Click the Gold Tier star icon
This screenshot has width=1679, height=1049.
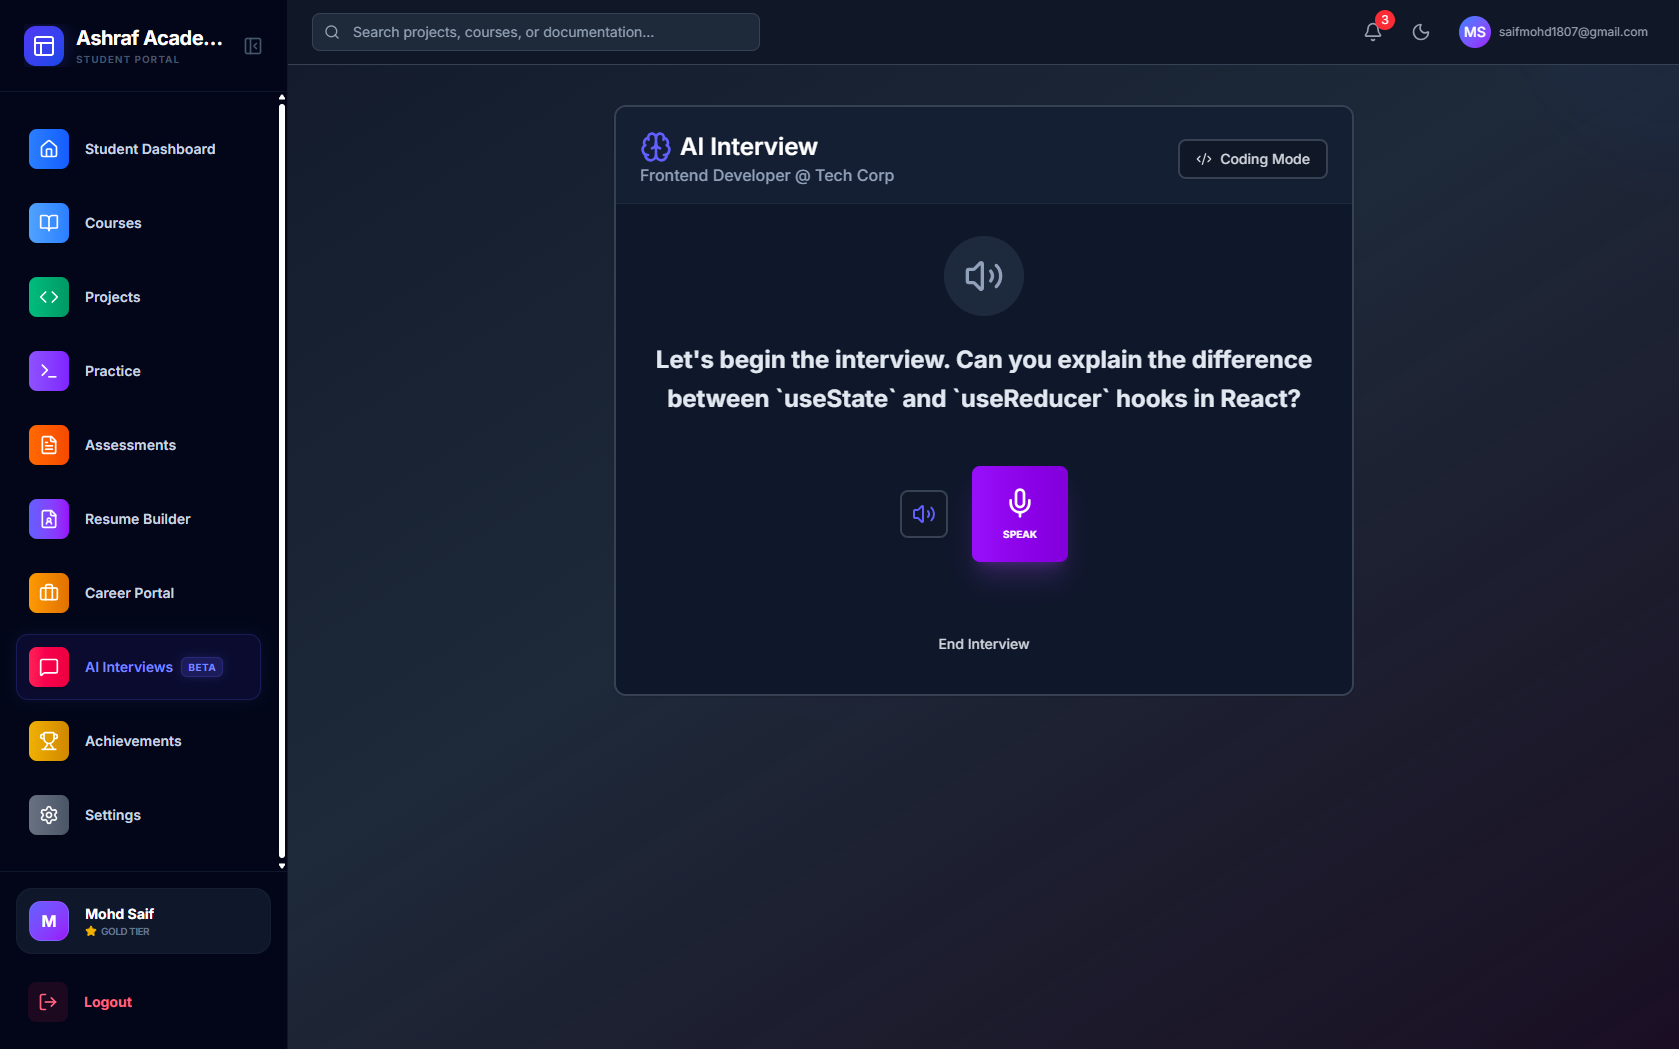pos(91,931)
